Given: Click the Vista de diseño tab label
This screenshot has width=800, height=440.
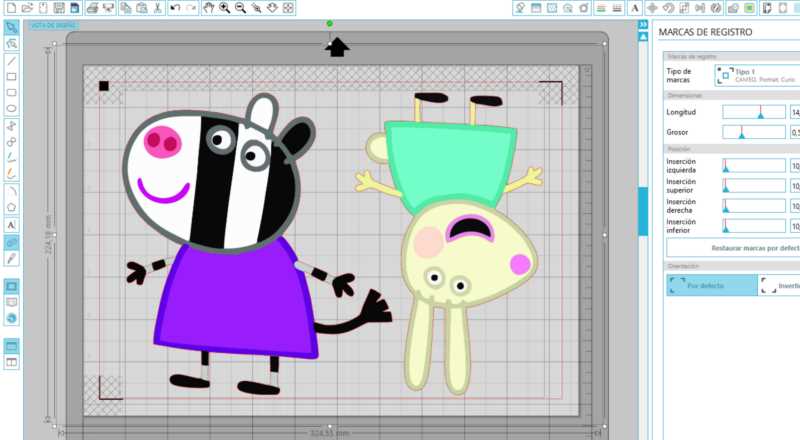Looking at the screenshot, I should [53, 25].
